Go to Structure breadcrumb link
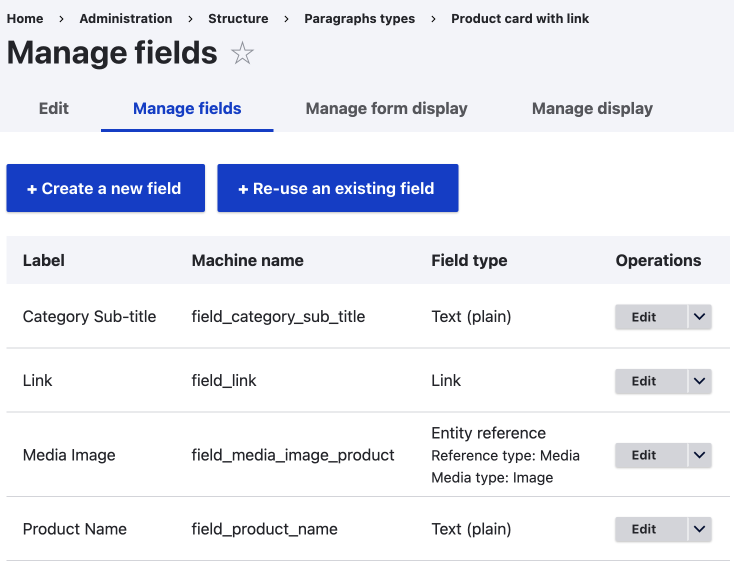The height and width of the screenshot is (567, 734). (238, 18)
